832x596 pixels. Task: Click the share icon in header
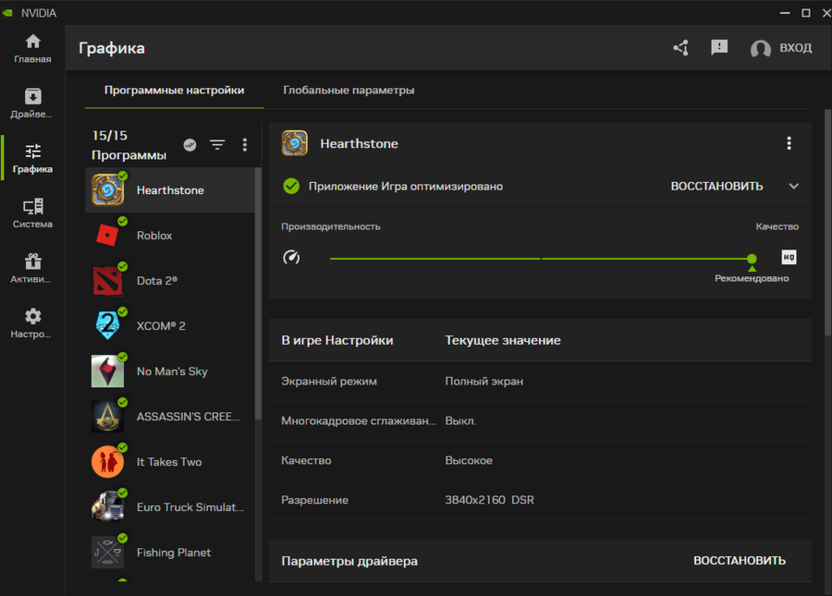click(681, 48)
